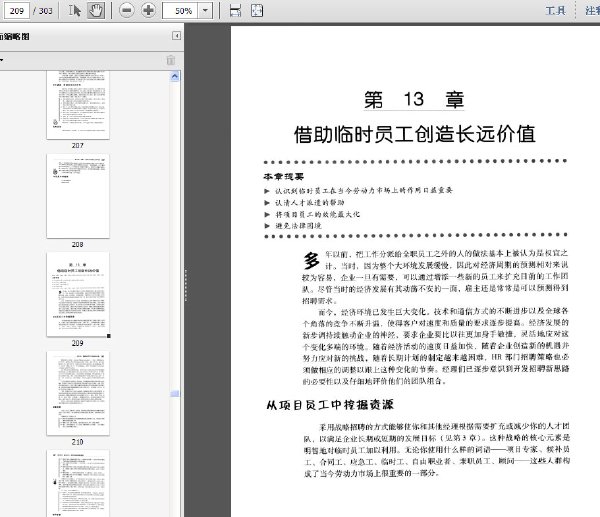Select the partially shown thumbnail below 210

pos(78,483)
